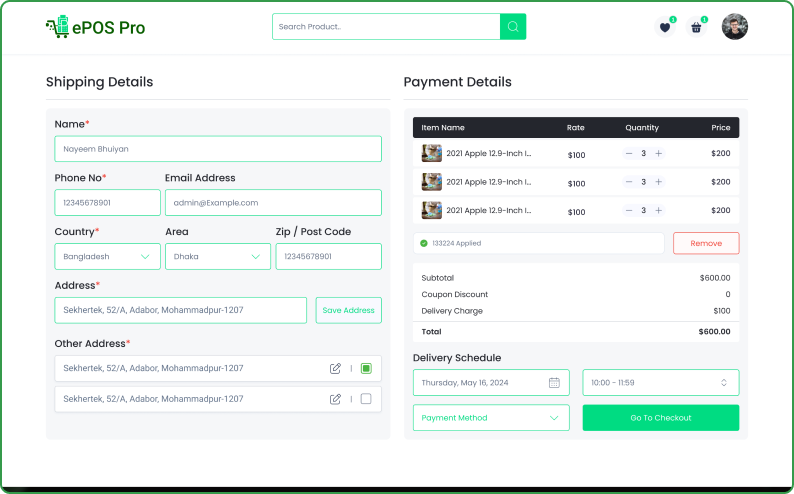Screen dimensions: 794x494
Task: Open the Area dropdown showing Dhaka
Action: pyautogui.click(x=217, y=256)
